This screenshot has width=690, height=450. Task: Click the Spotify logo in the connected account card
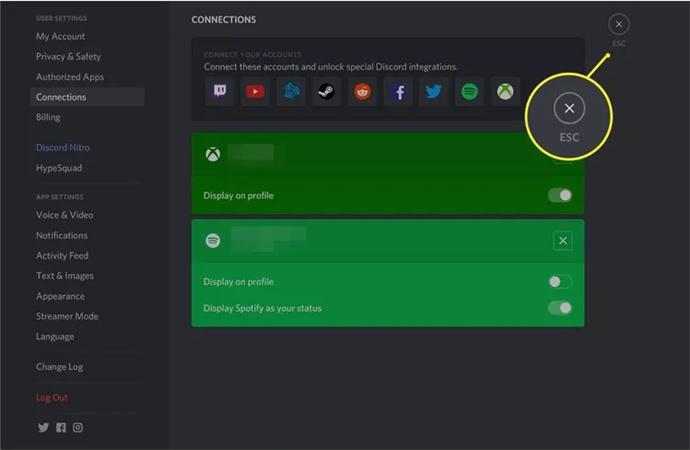pyautogui.click(x=213, y=241)
